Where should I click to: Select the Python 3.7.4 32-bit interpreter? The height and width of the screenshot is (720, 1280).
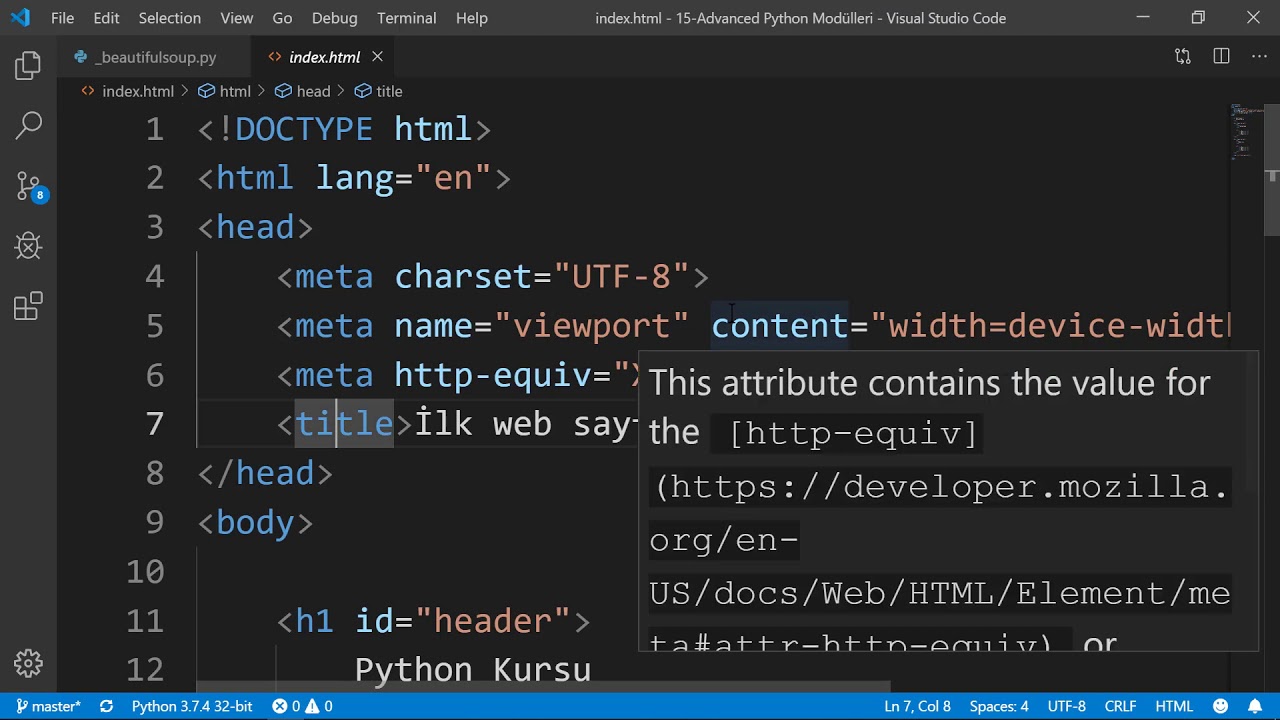pos(192,706)
